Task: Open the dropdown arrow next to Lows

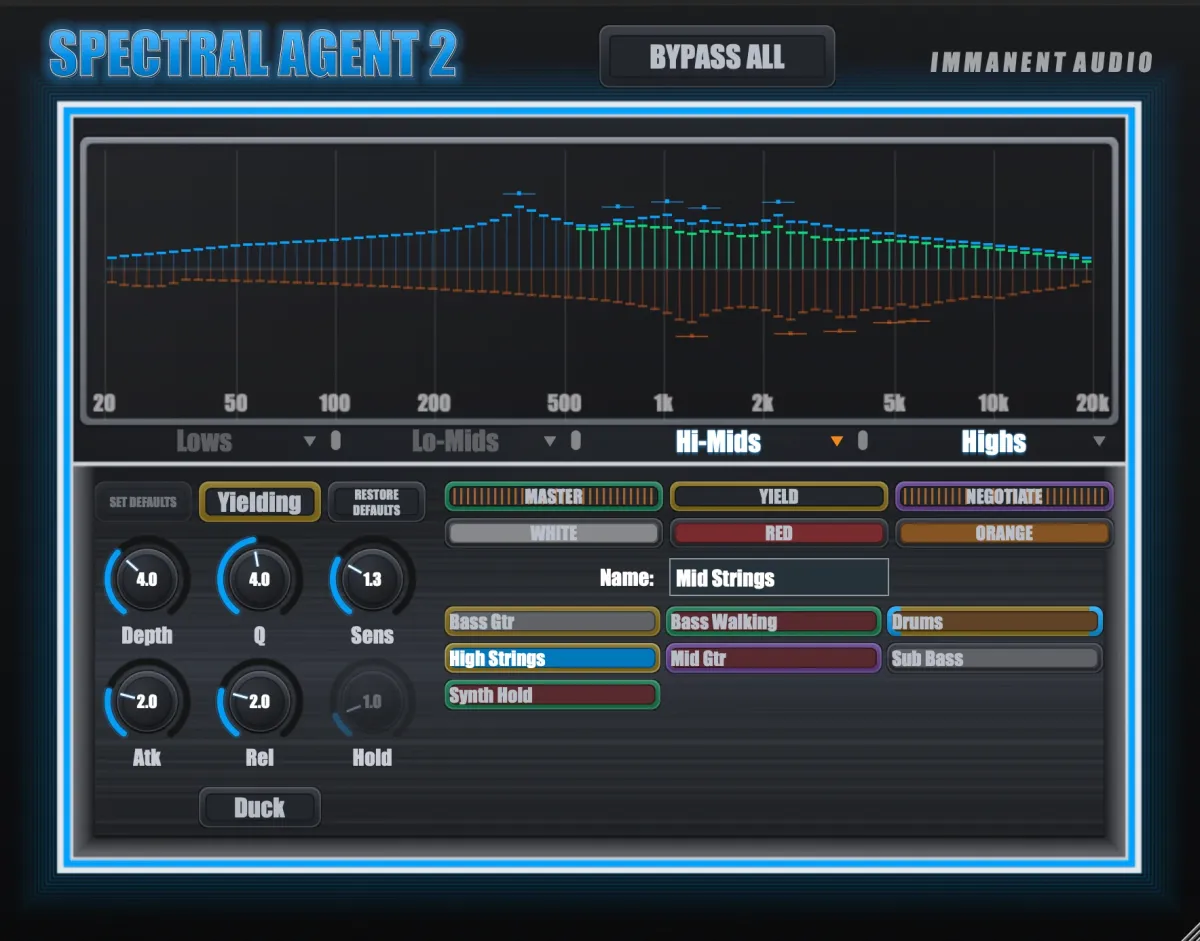Action: 310,441
